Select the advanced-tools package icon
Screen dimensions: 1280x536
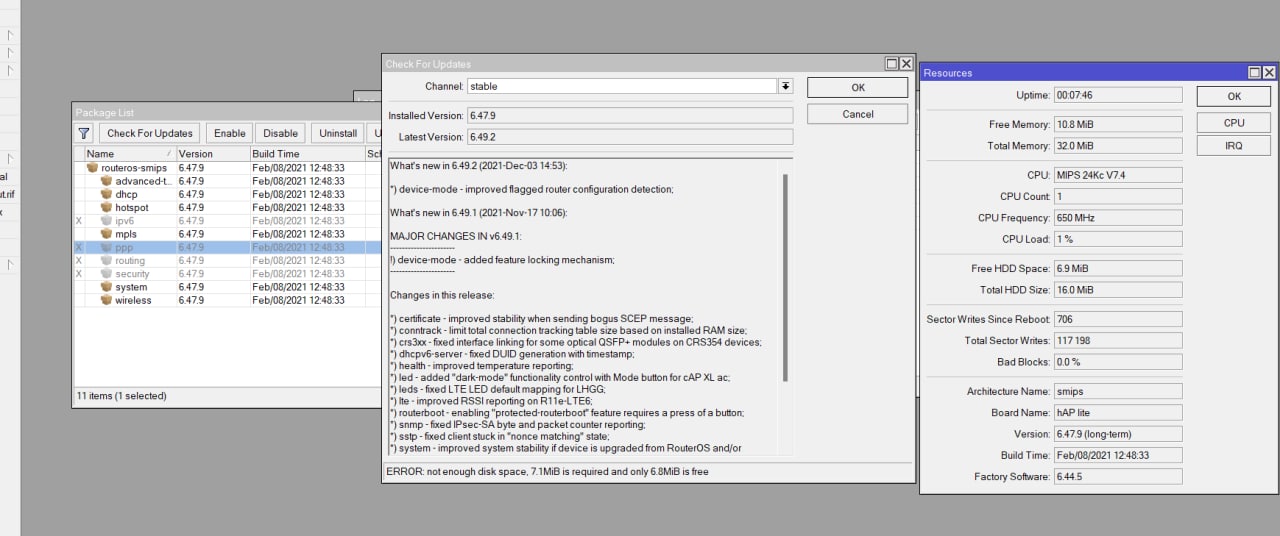click(x=106, y=181)
